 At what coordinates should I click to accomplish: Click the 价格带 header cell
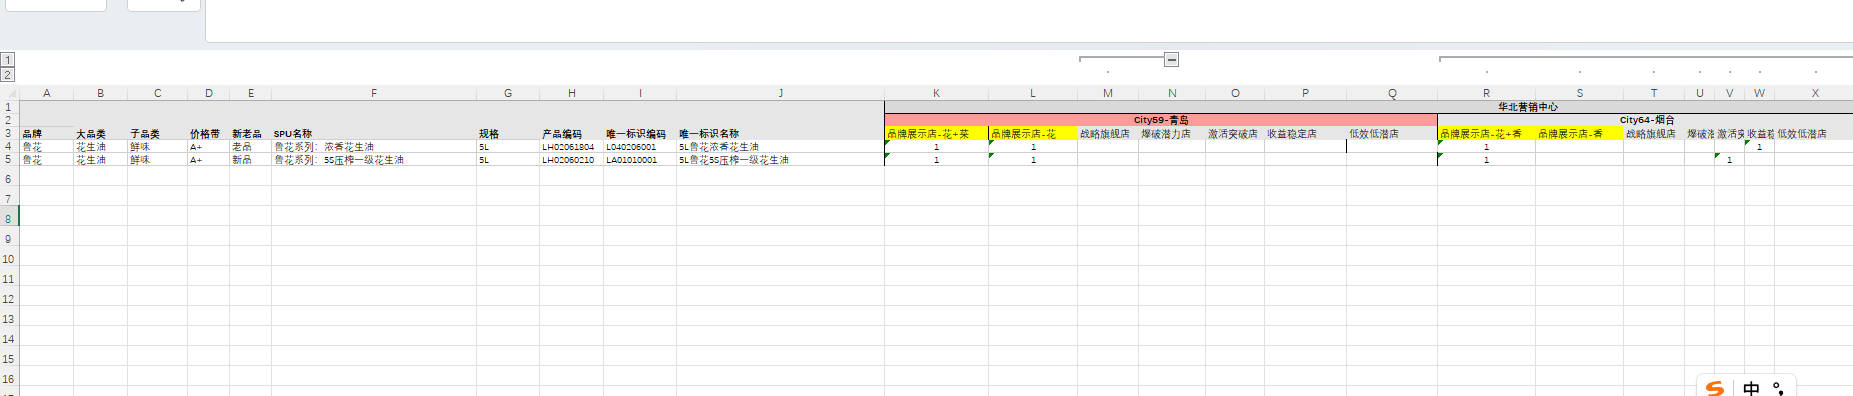[x=208, y=133]
